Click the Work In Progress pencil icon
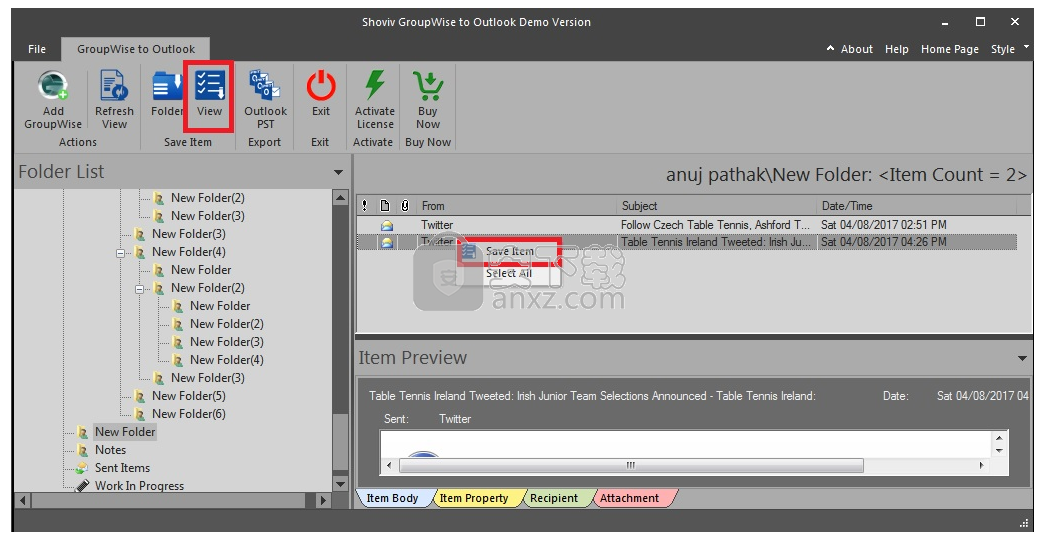The image size is (1043, 546). point(82,486)
